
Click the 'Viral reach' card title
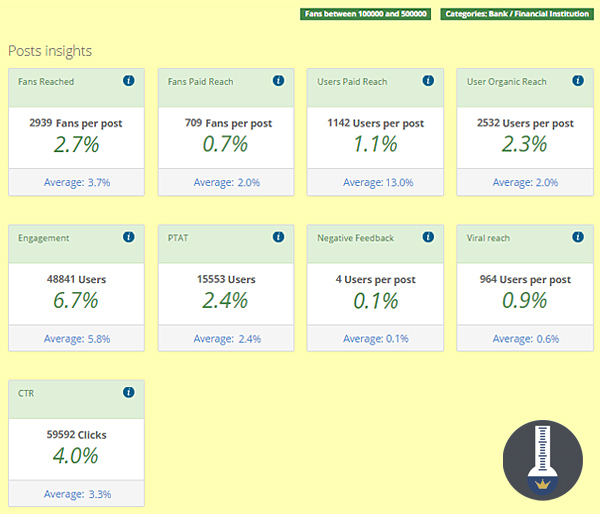[488, 238]
